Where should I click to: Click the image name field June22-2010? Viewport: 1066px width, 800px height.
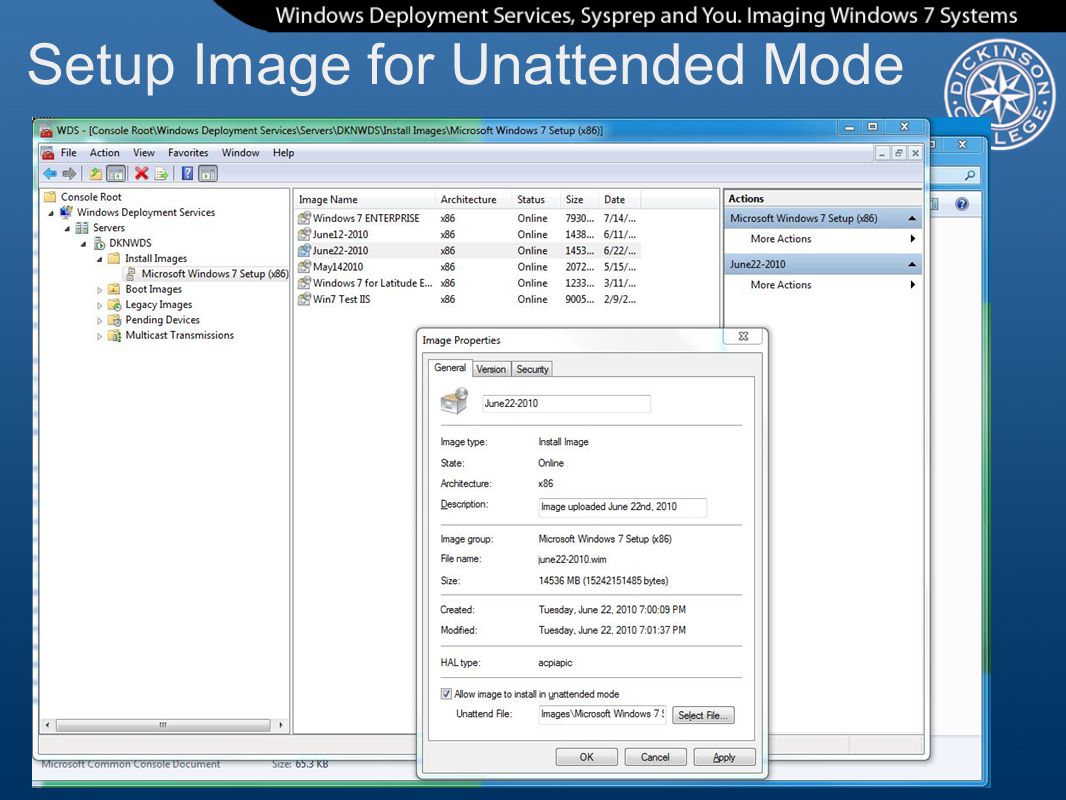pos(566,404)
